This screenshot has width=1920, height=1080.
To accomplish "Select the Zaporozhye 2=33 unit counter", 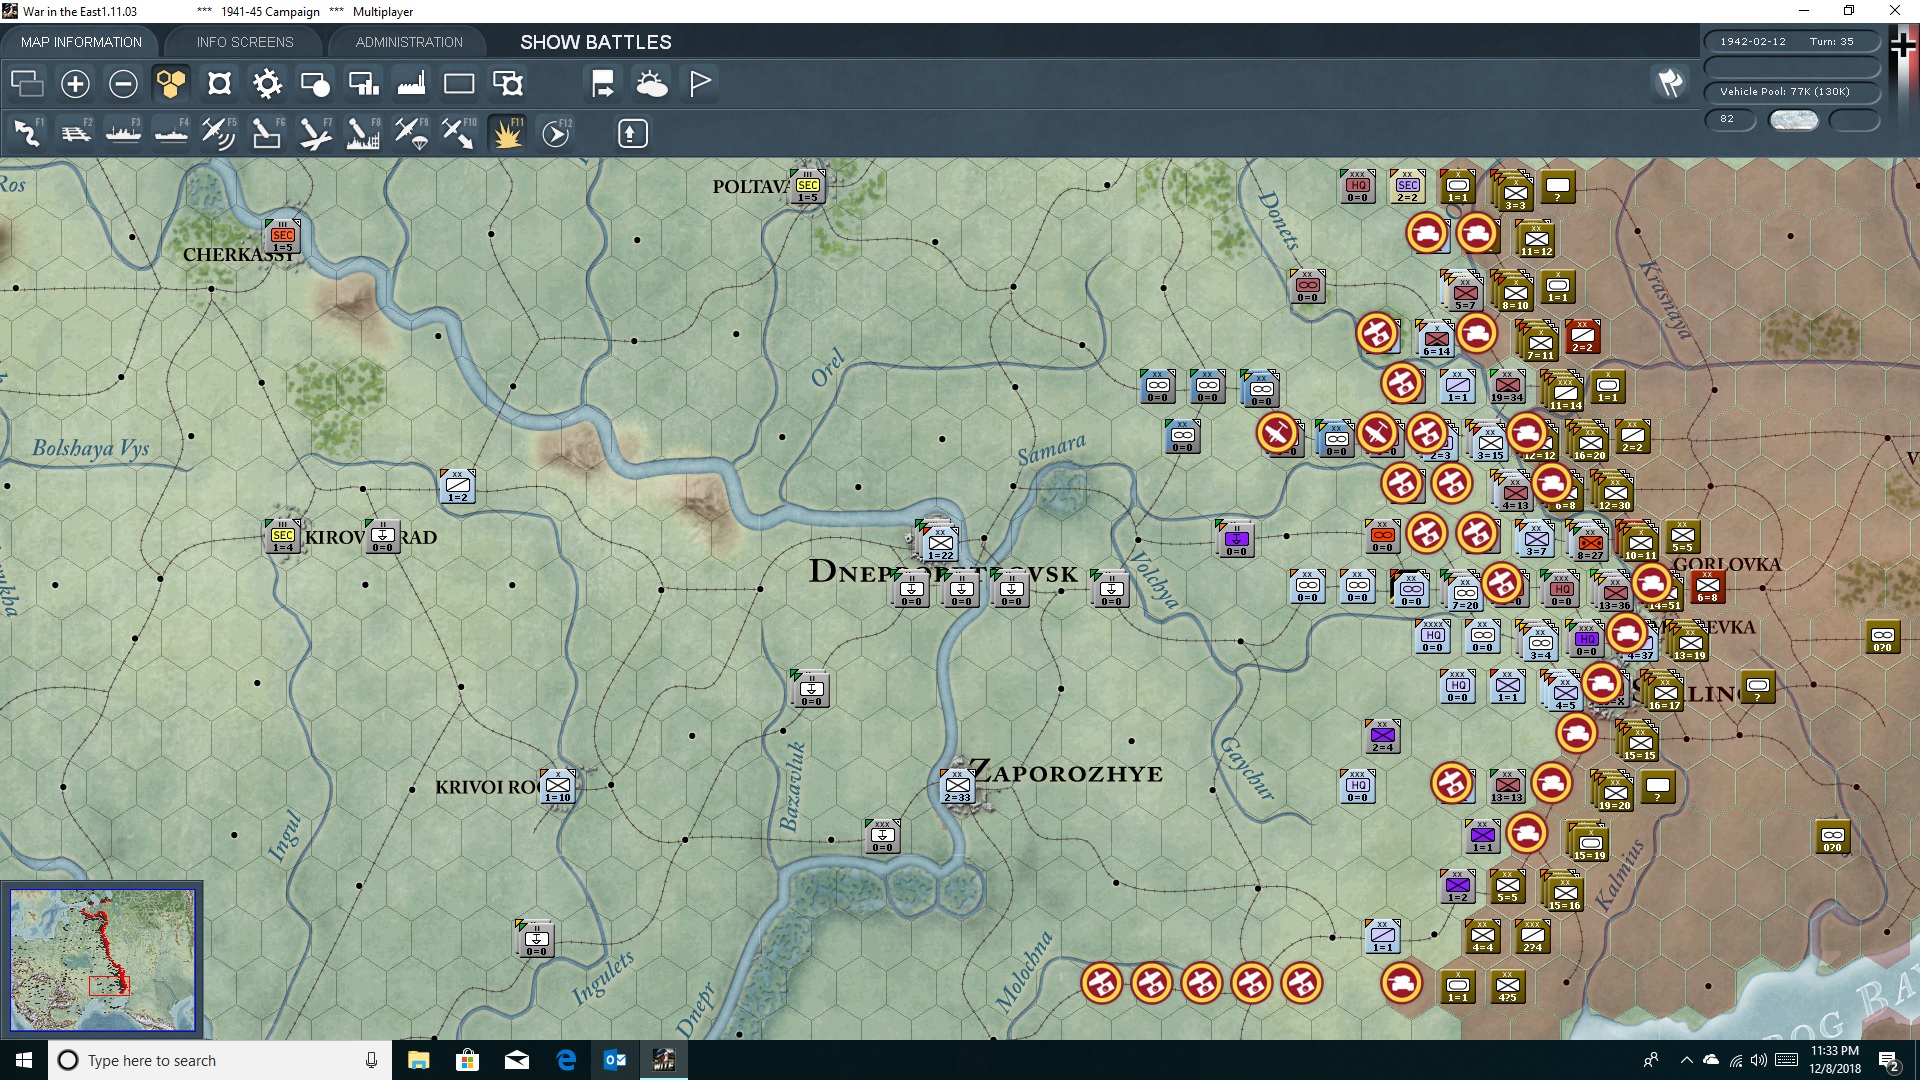I will 957,787.
